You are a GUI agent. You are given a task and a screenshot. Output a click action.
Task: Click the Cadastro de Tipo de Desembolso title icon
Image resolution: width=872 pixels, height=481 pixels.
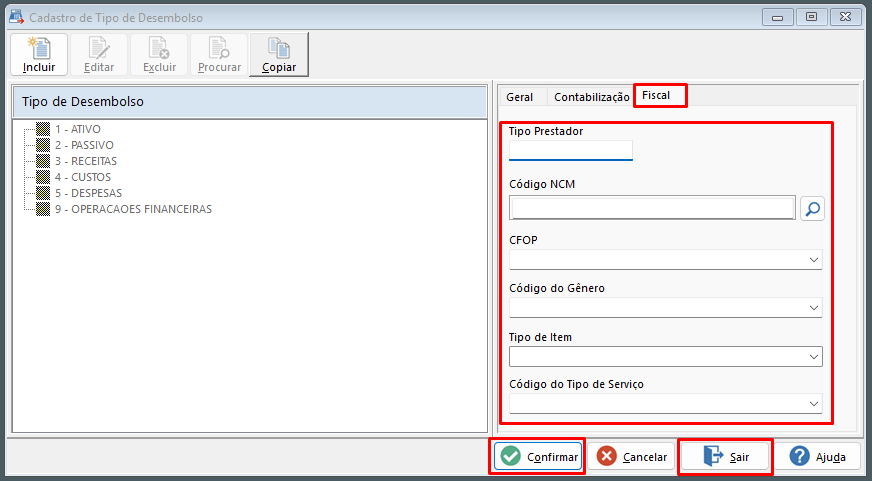click(x=16, y=17)
